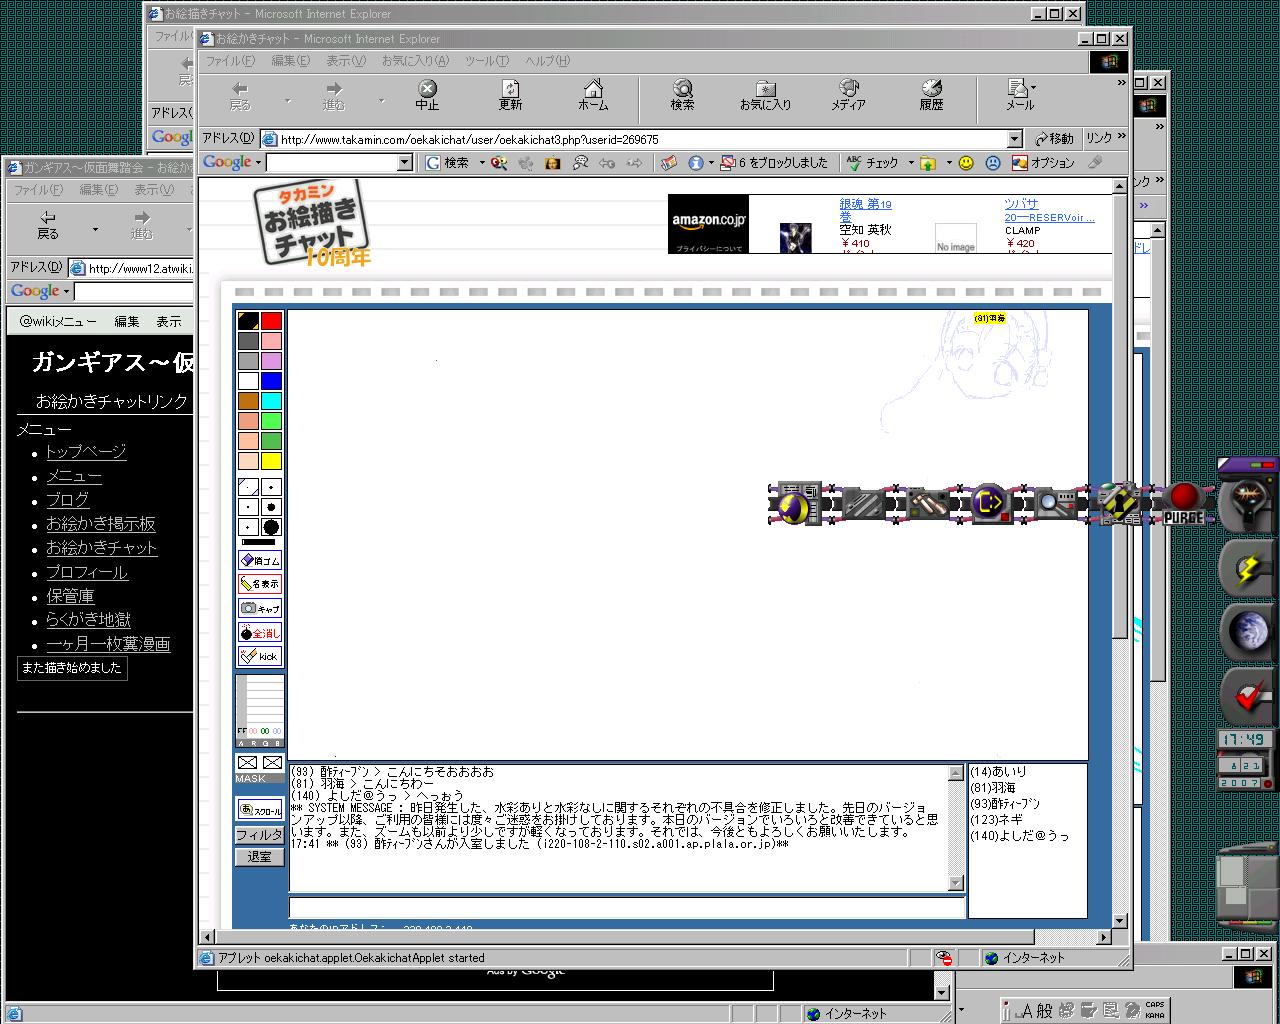
Task: Open the ヘルプ(H) menu
Action: pyautogui.click(x=548, y=61)
